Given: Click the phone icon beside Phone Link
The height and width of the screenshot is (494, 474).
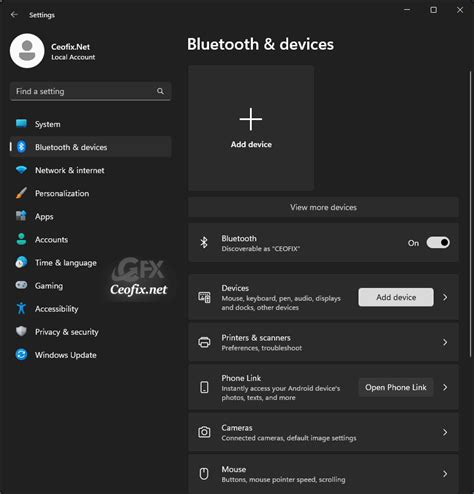Looking at the screenshot, I should pyautogui.click(x=204, y=387).
